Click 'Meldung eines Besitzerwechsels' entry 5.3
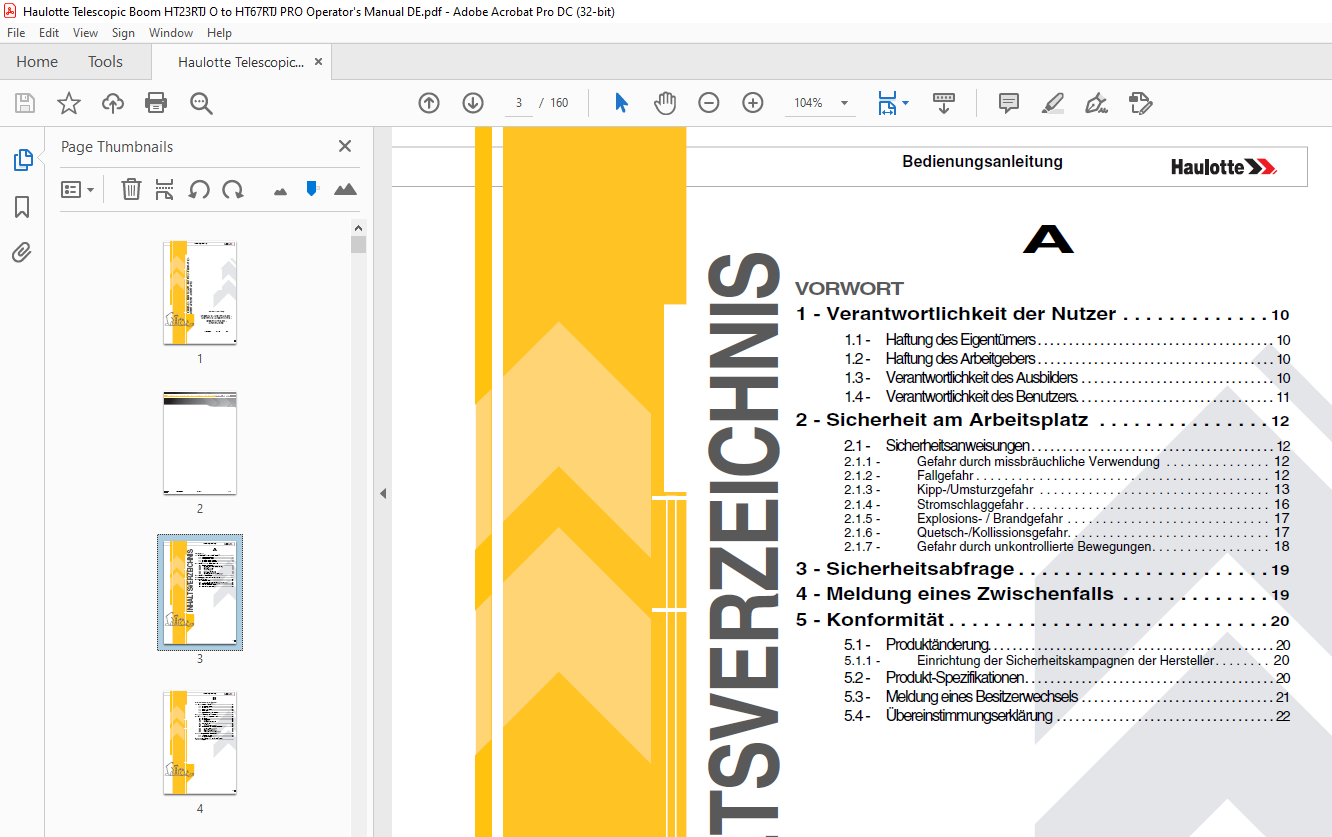This screenshot has height=837, width=1332. 1067,697
